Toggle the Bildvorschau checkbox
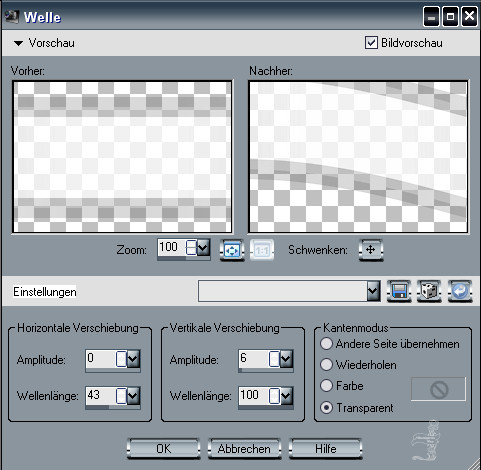Image resolution: width=481 pixels, height=470 pixels. tap(371, 43)
